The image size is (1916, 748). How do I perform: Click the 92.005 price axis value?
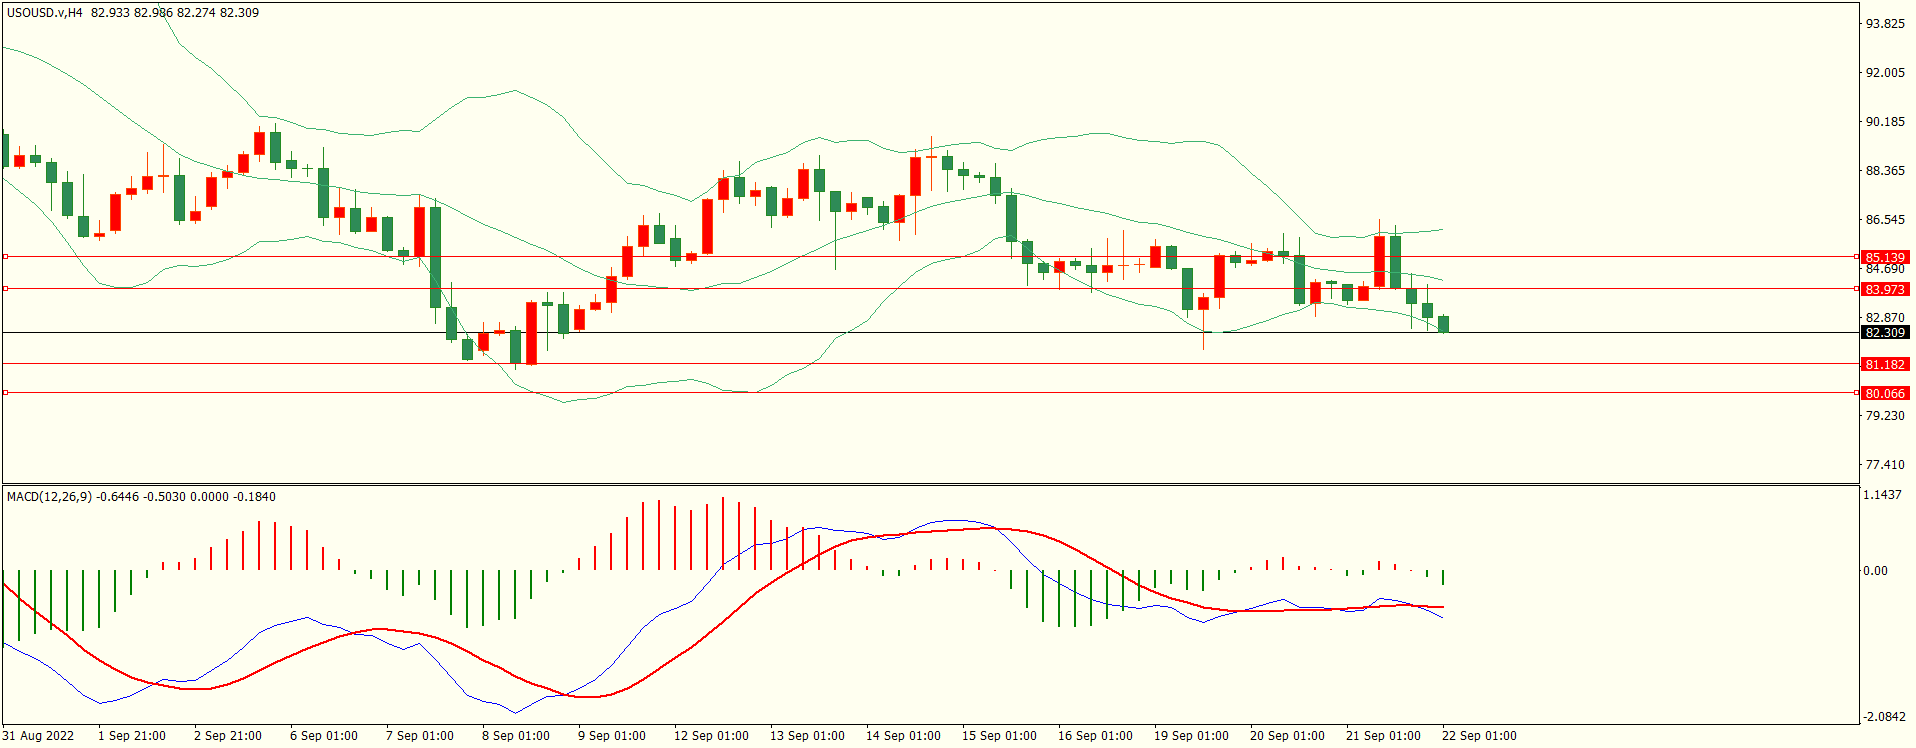(1885, 72)
